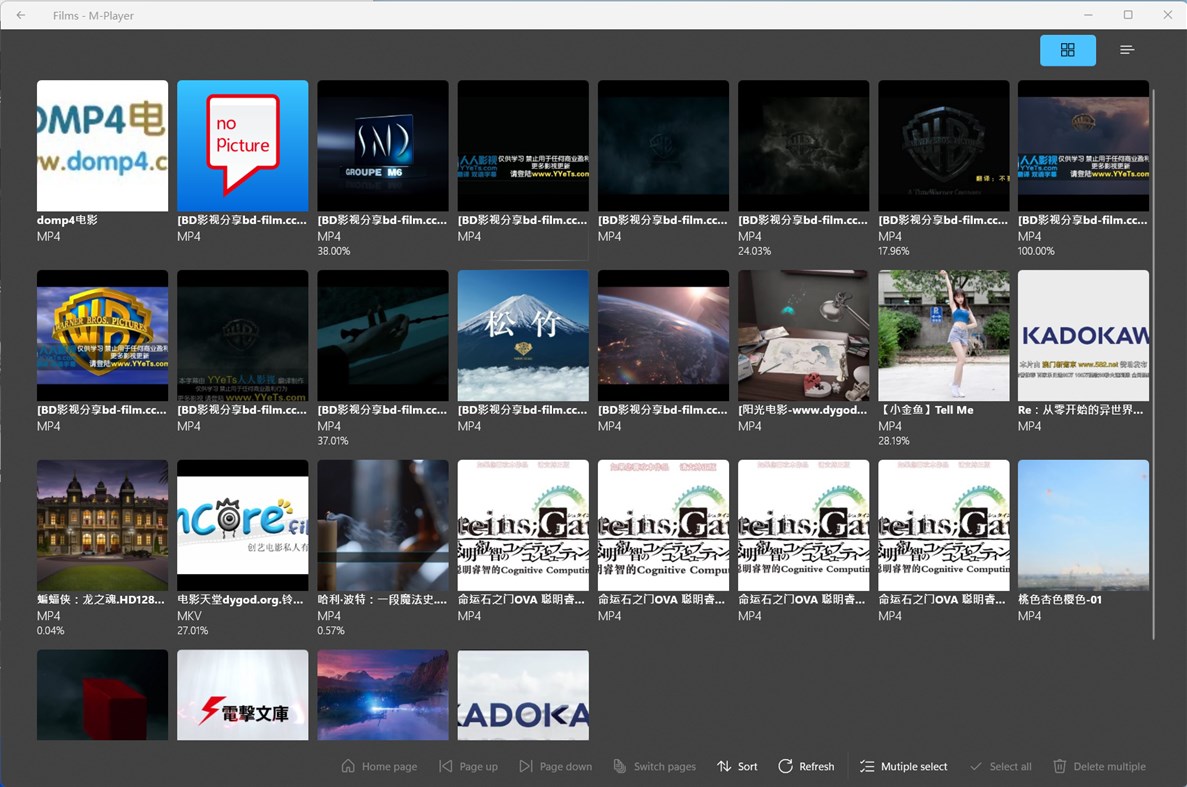
Task: Toggle the grid view layout button
Action: (1067, 49)
